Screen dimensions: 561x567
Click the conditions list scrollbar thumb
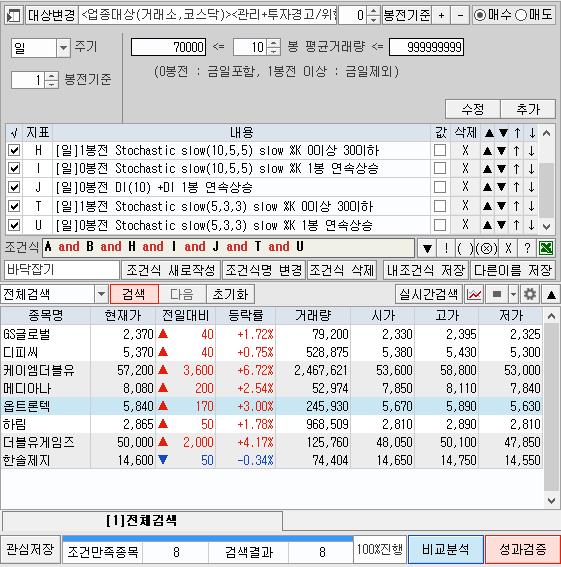(x=547, y=191)
